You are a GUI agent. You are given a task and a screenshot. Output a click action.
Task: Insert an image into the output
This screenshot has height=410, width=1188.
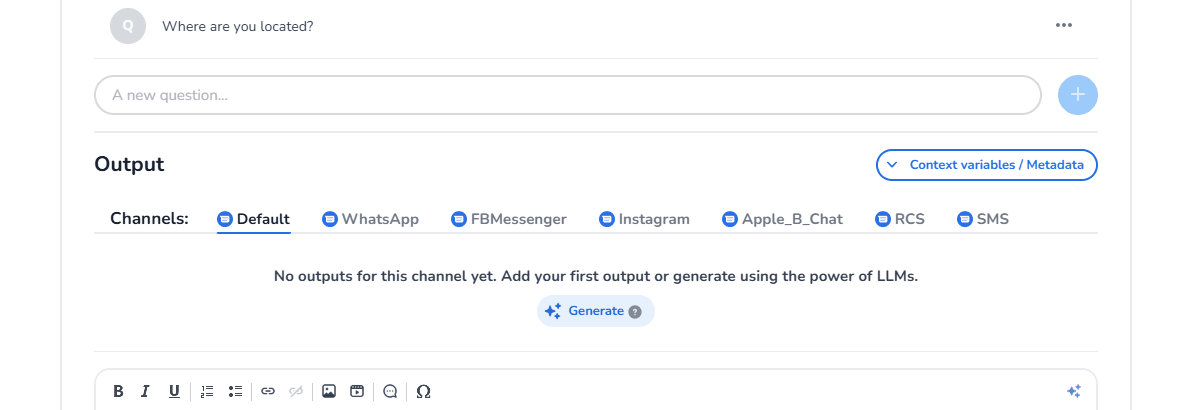(329, 391)
